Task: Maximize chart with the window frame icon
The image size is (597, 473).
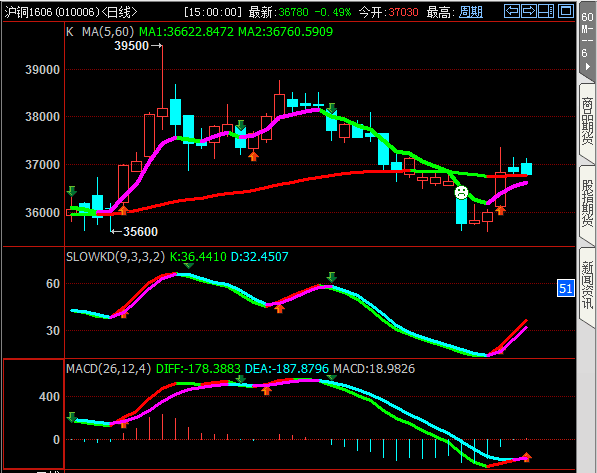Action: coord(566,11)
